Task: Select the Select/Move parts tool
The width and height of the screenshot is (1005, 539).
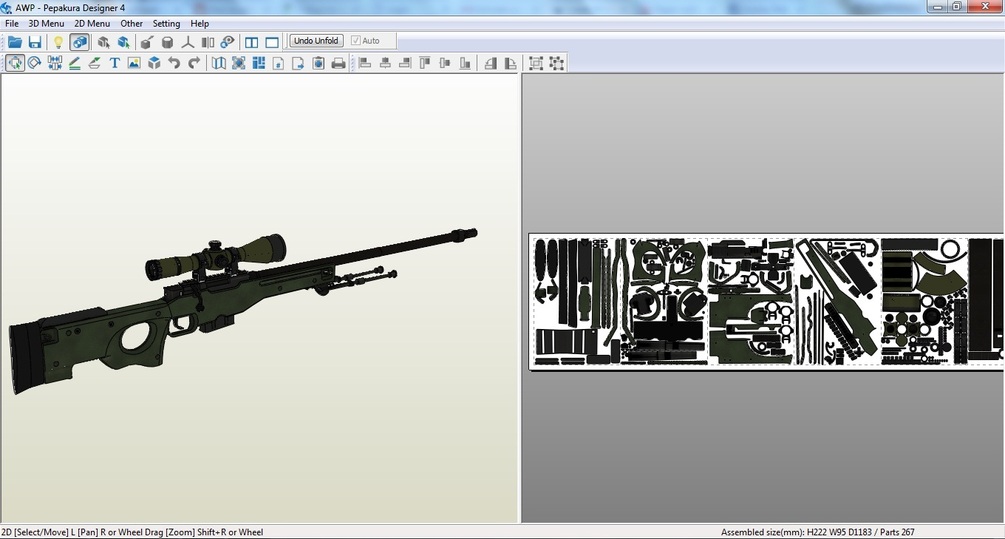Action: (15, 63)
